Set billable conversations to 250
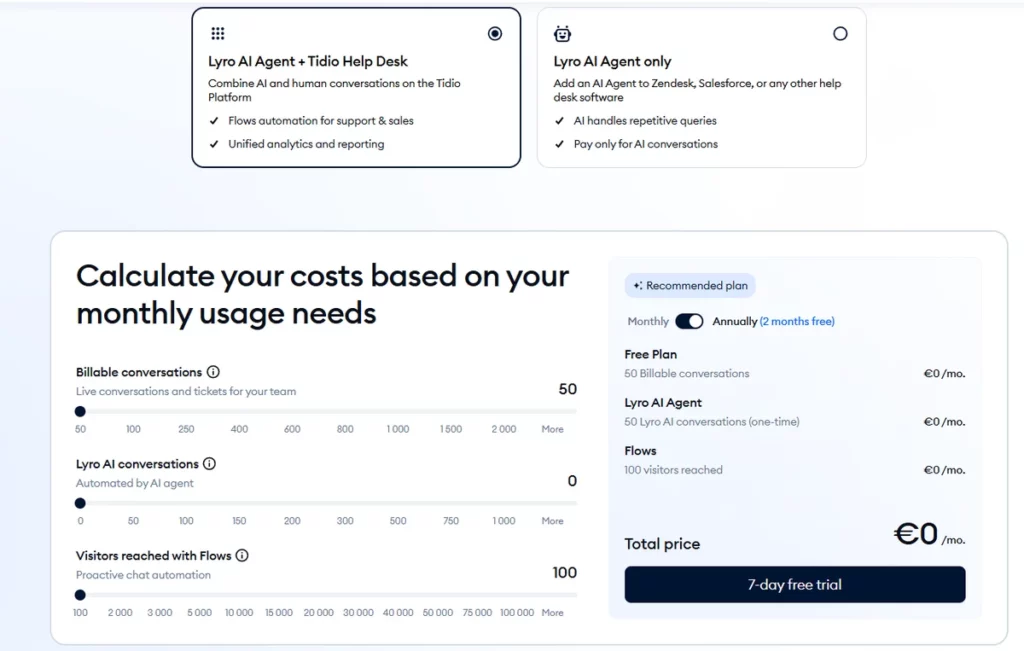 pos(186,429)
